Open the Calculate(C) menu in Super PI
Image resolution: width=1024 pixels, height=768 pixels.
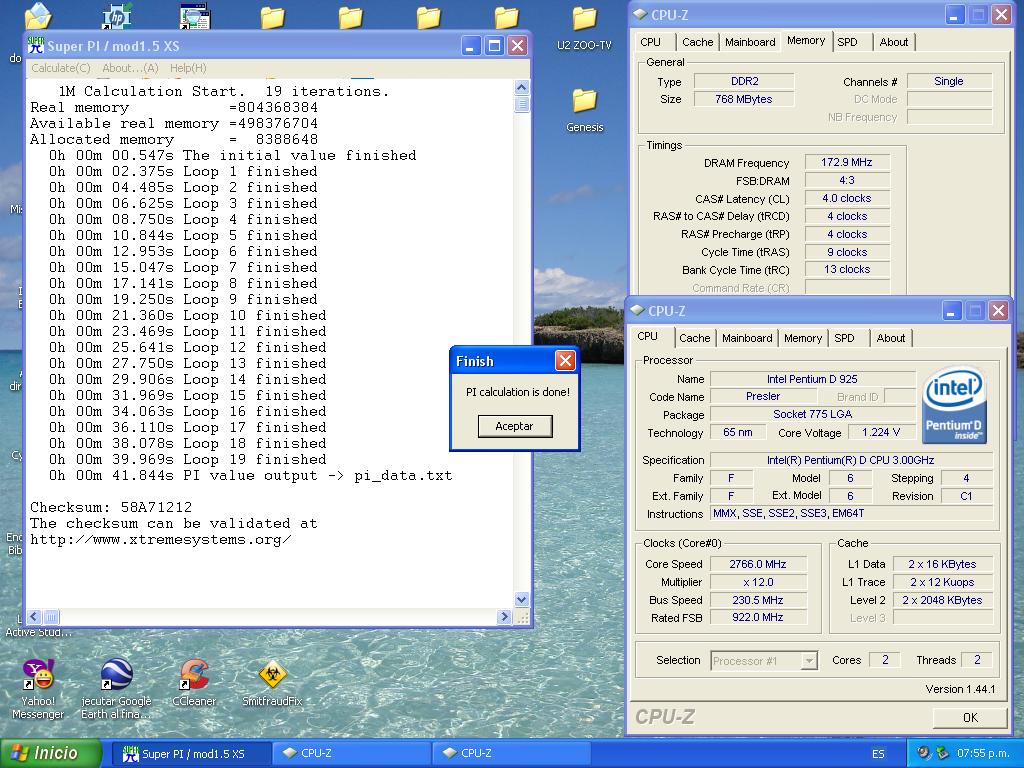61,68
